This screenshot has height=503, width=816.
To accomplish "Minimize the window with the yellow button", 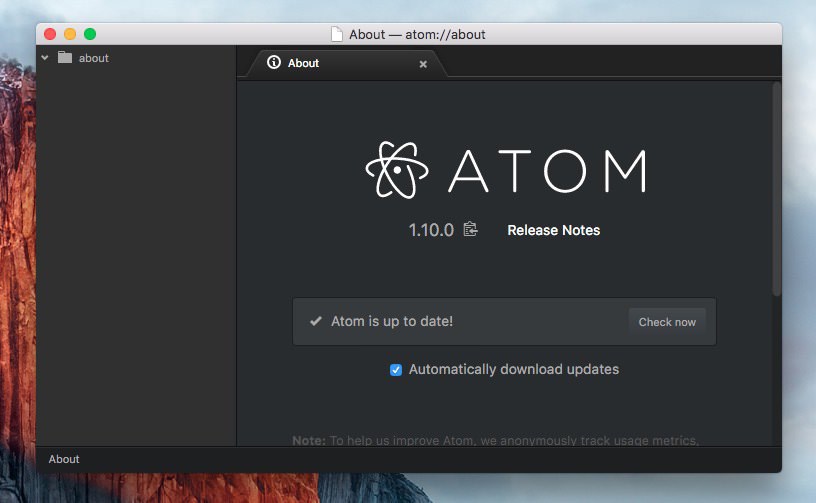I will [70, 34].
